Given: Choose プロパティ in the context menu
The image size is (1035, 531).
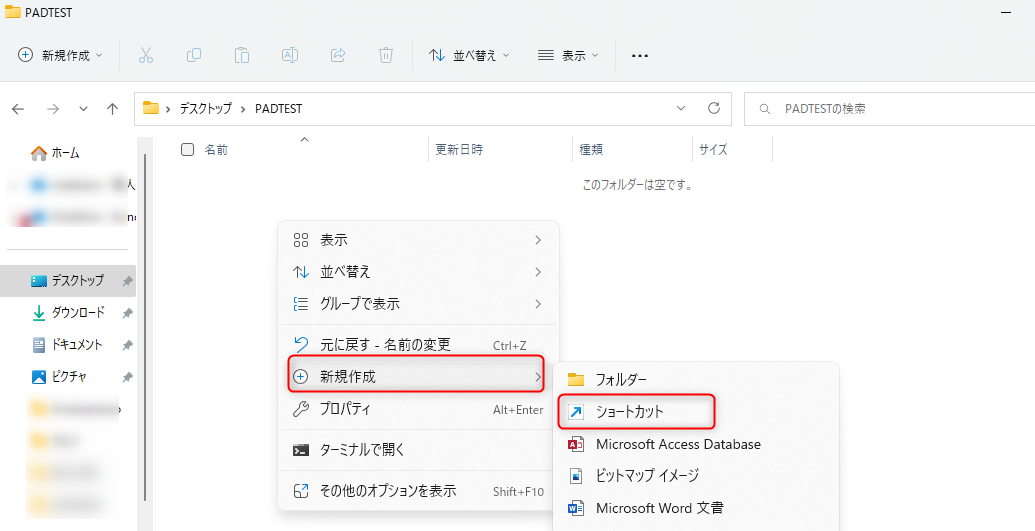Looking at the screenshot, I should [419, 409].
